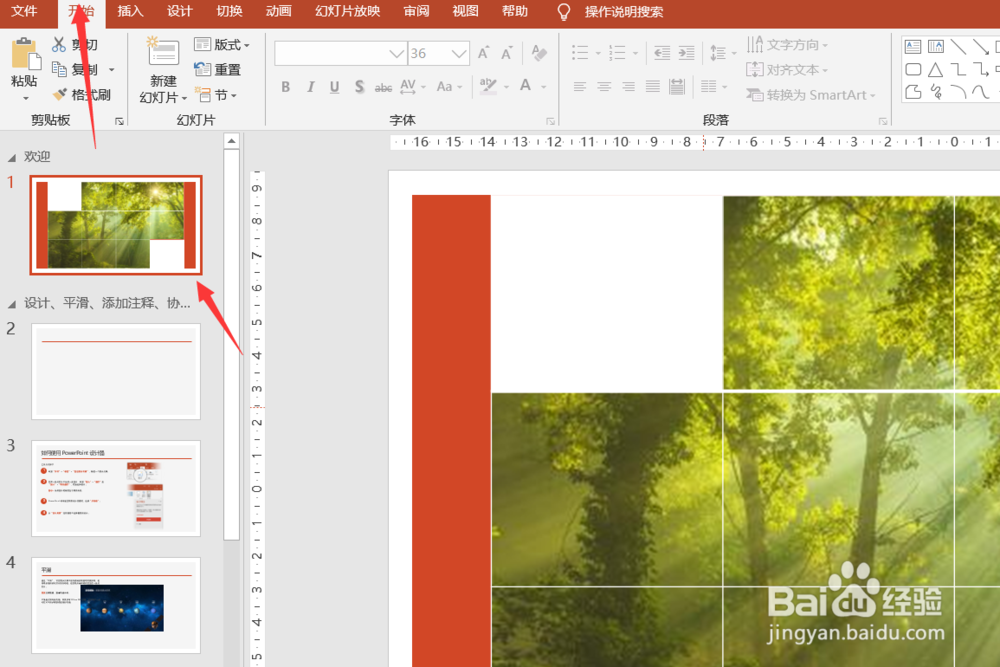Align text right
The width and height of the screenshot is (1000, 667).
(x=628, y=87)
